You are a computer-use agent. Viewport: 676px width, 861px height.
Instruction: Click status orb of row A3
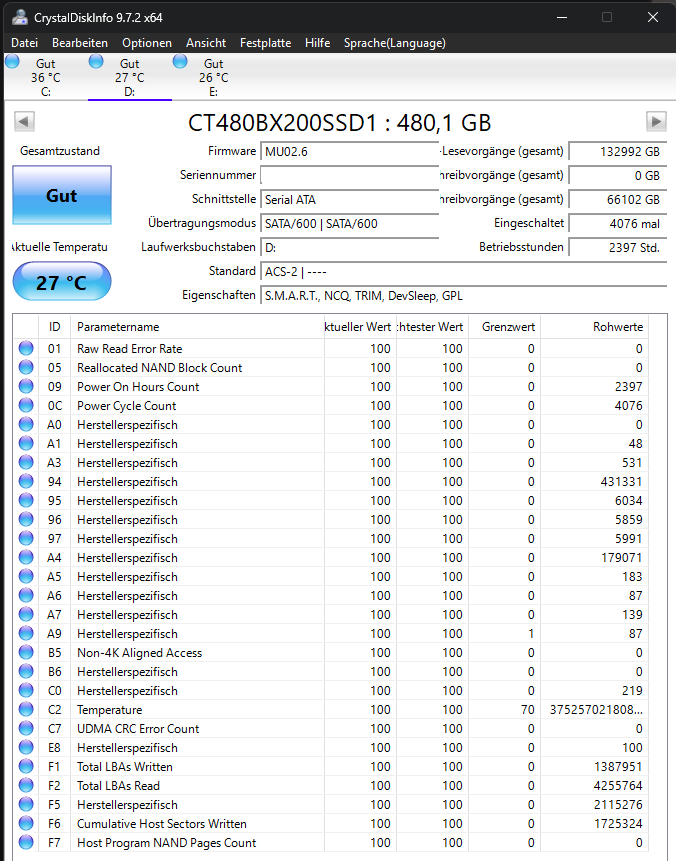(x=26, y=462)
